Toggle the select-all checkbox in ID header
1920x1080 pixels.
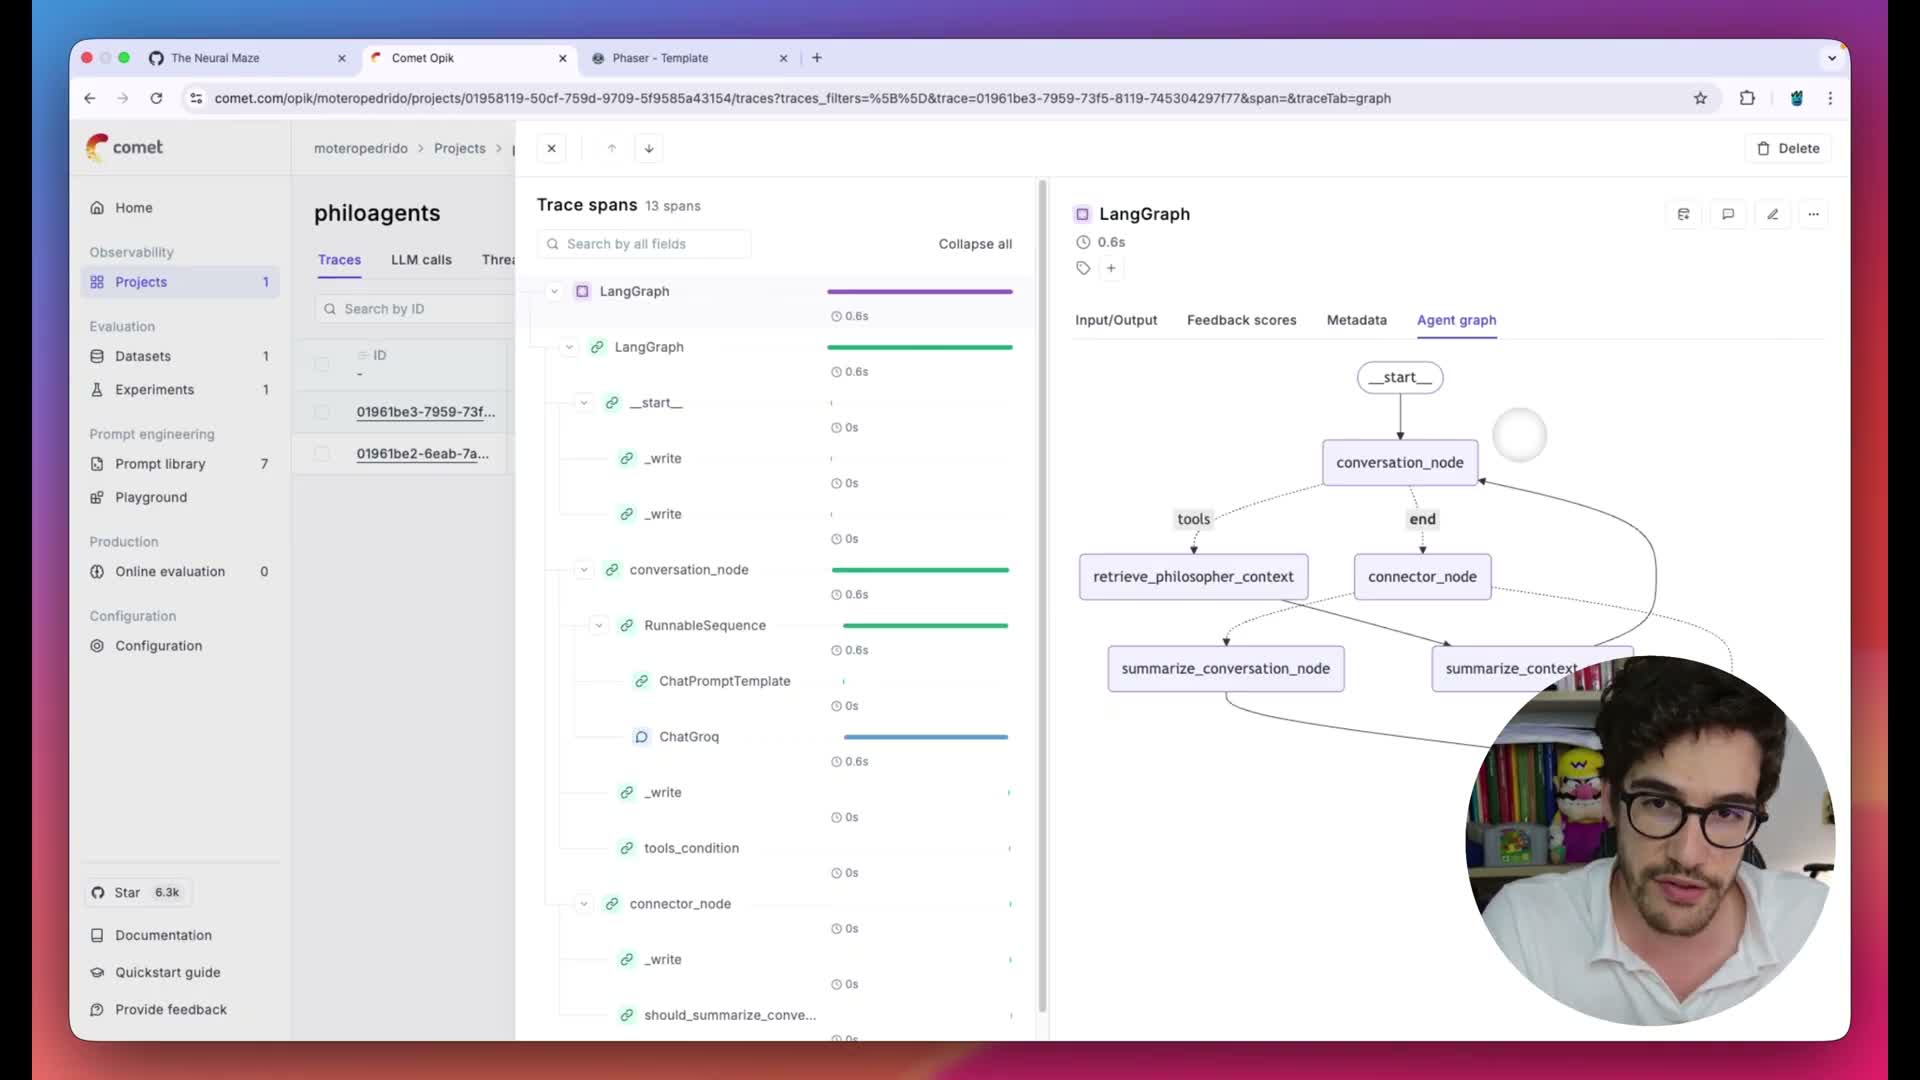[322, 364]
